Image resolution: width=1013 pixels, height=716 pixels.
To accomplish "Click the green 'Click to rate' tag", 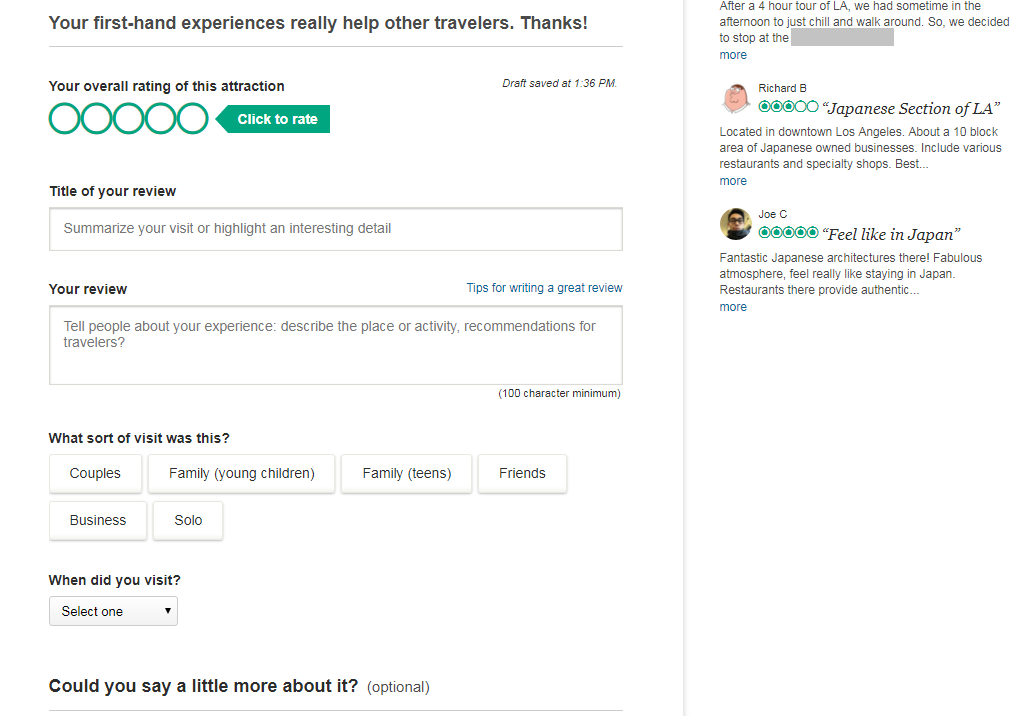I will coord(273,119).
